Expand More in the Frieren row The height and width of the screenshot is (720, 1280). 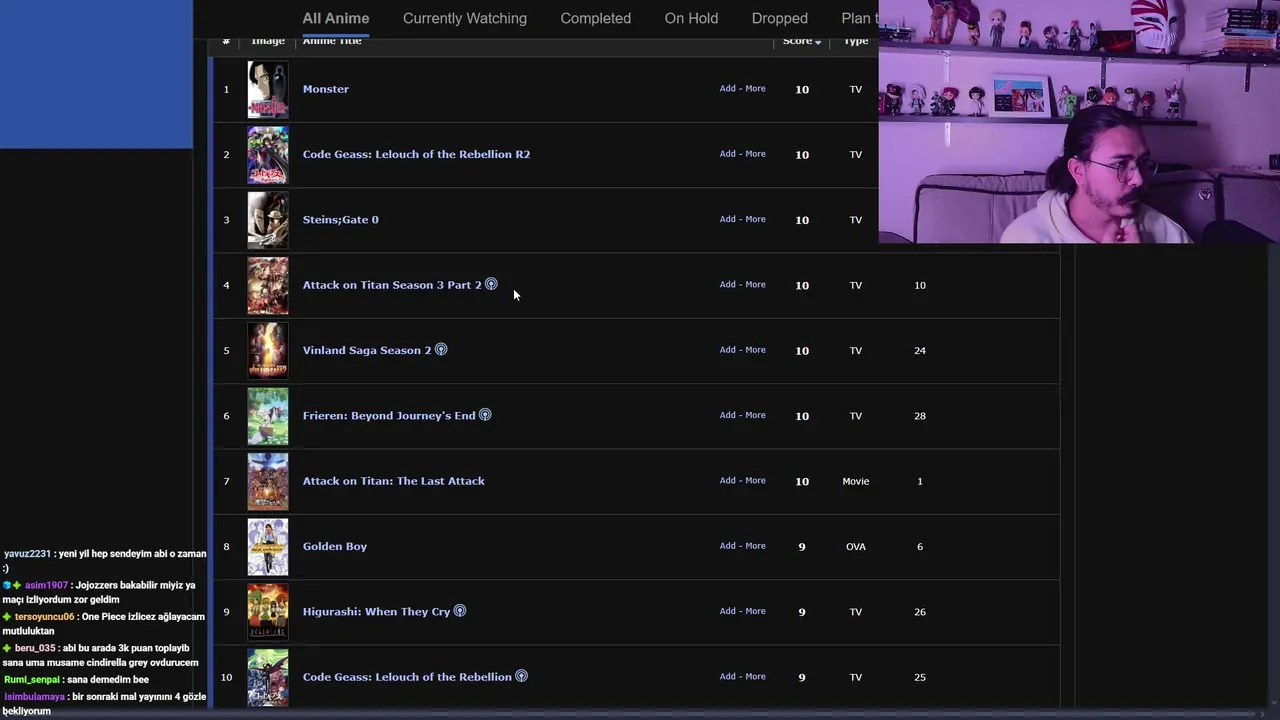click(755, 415)
